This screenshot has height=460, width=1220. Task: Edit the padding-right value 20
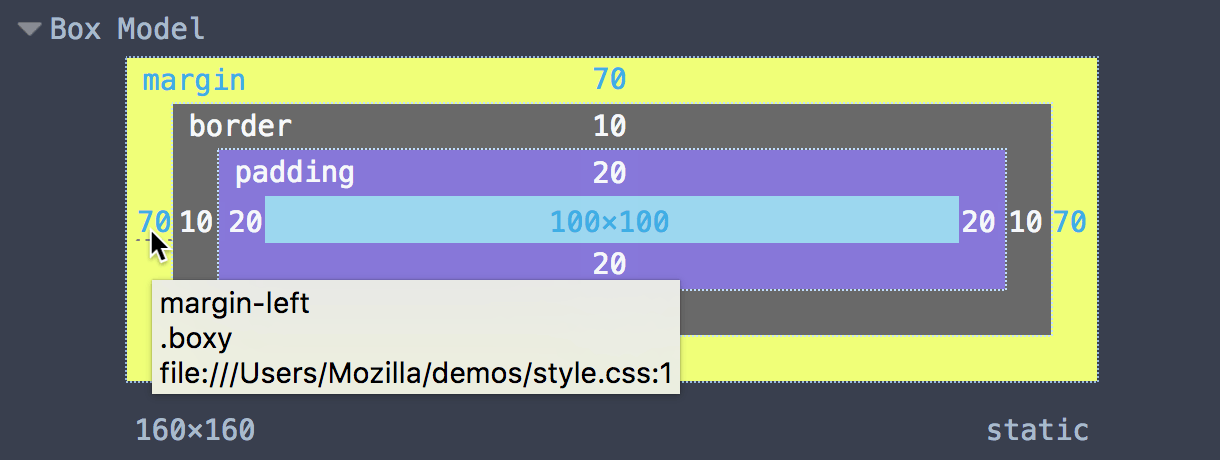coord(978,221)
